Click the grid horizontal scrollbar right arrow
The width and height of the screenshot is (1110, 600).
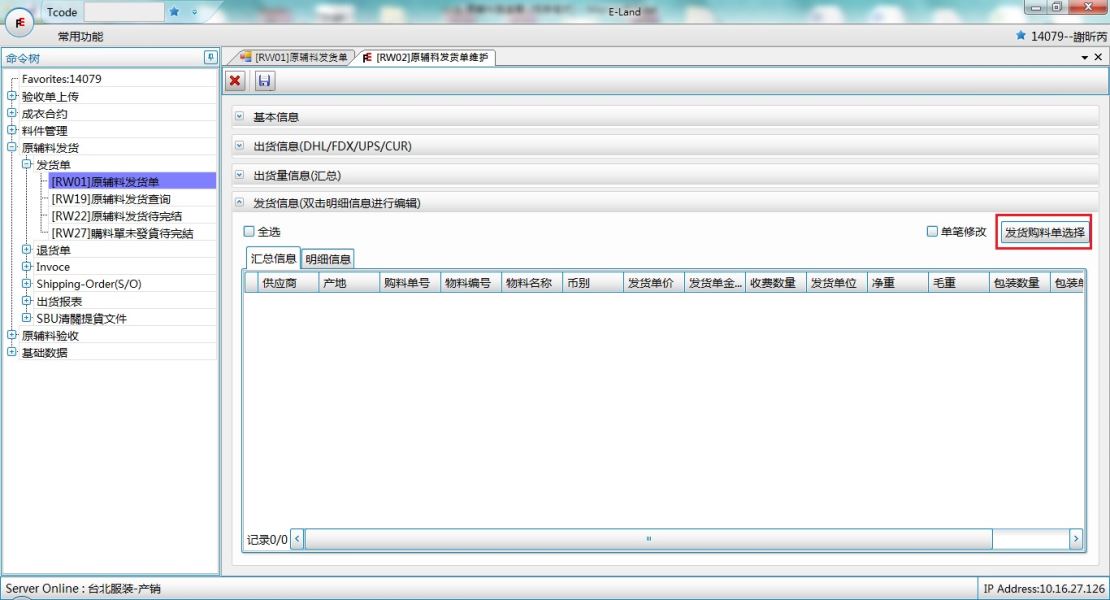[1076, 539]
